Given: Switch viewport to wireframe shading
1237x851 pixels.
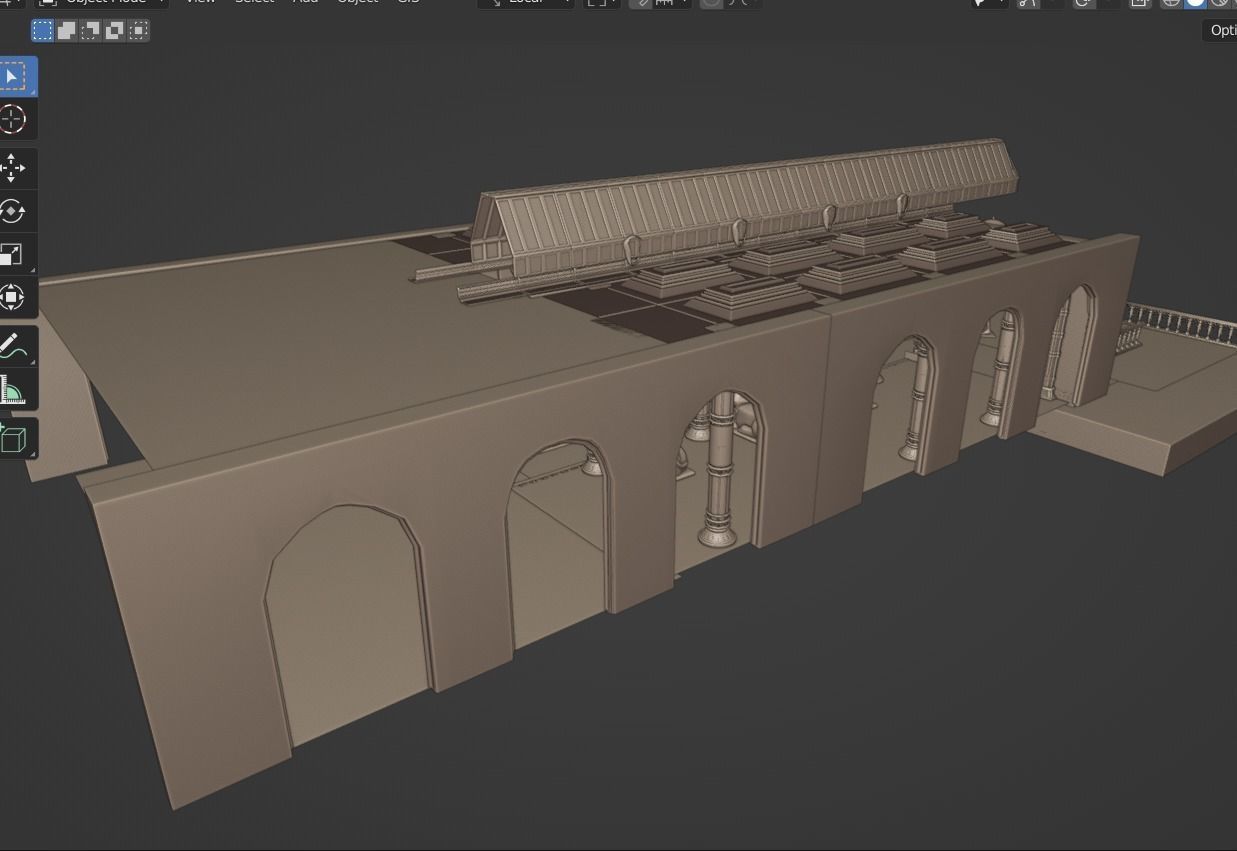Looking at the screenshot, I should click(1170, 3).
